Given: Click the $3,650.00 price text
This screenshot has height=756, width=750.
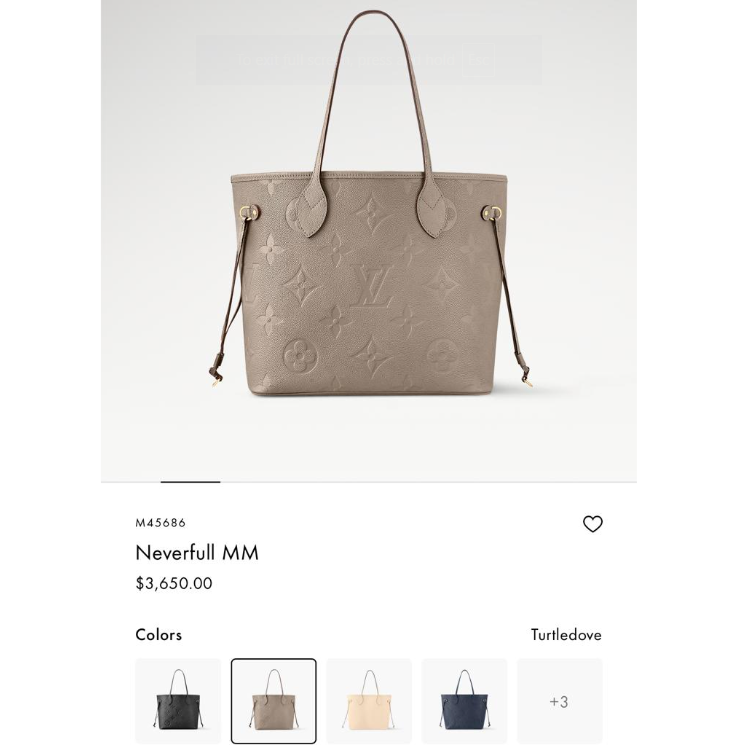Looking at the screenshot, I should 174,583.
